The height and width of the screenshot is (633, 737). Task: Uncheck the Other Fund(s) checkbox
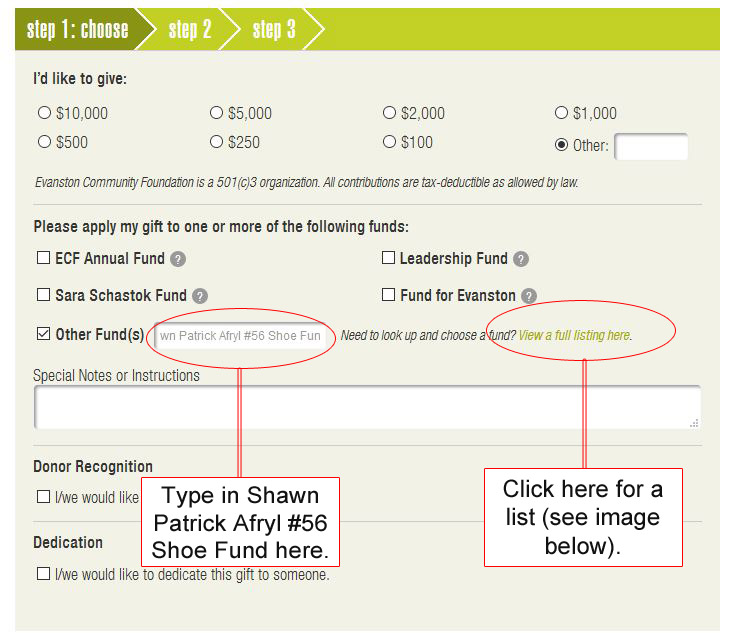[x=44, y=334]
